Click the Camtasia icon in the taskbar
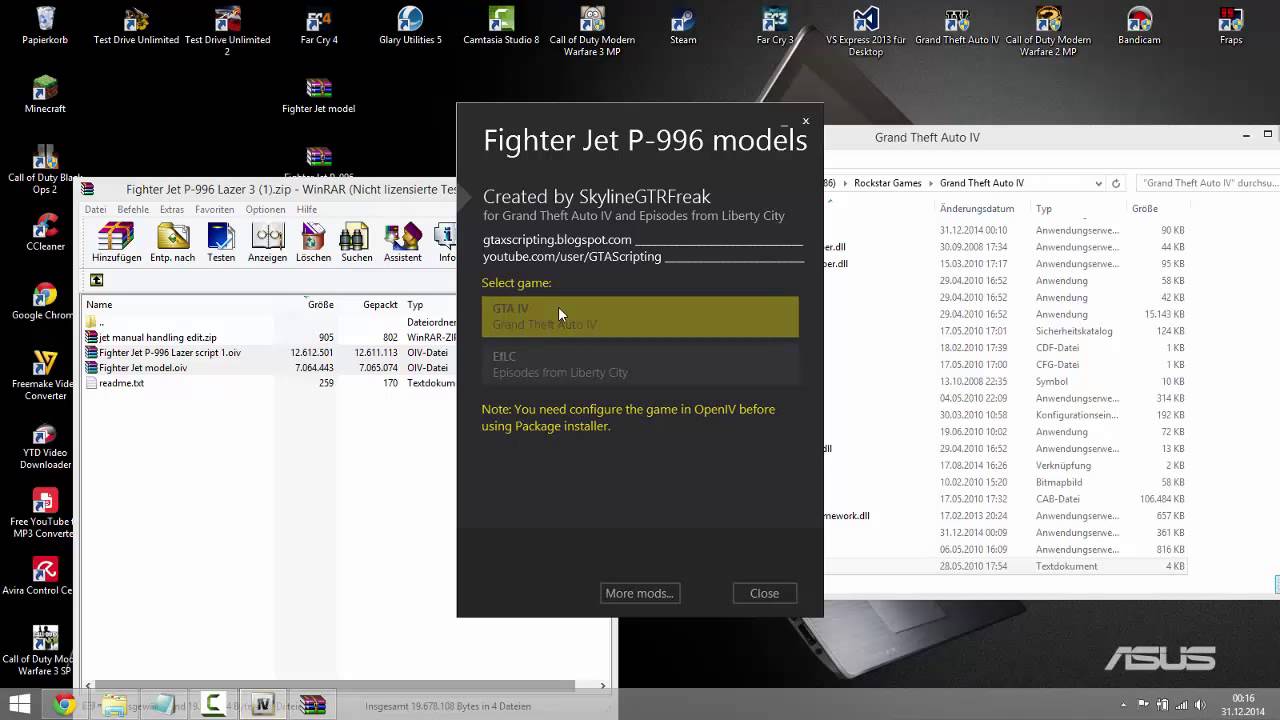The height and width of the screenshot is (720, 1280). [213, 705]
